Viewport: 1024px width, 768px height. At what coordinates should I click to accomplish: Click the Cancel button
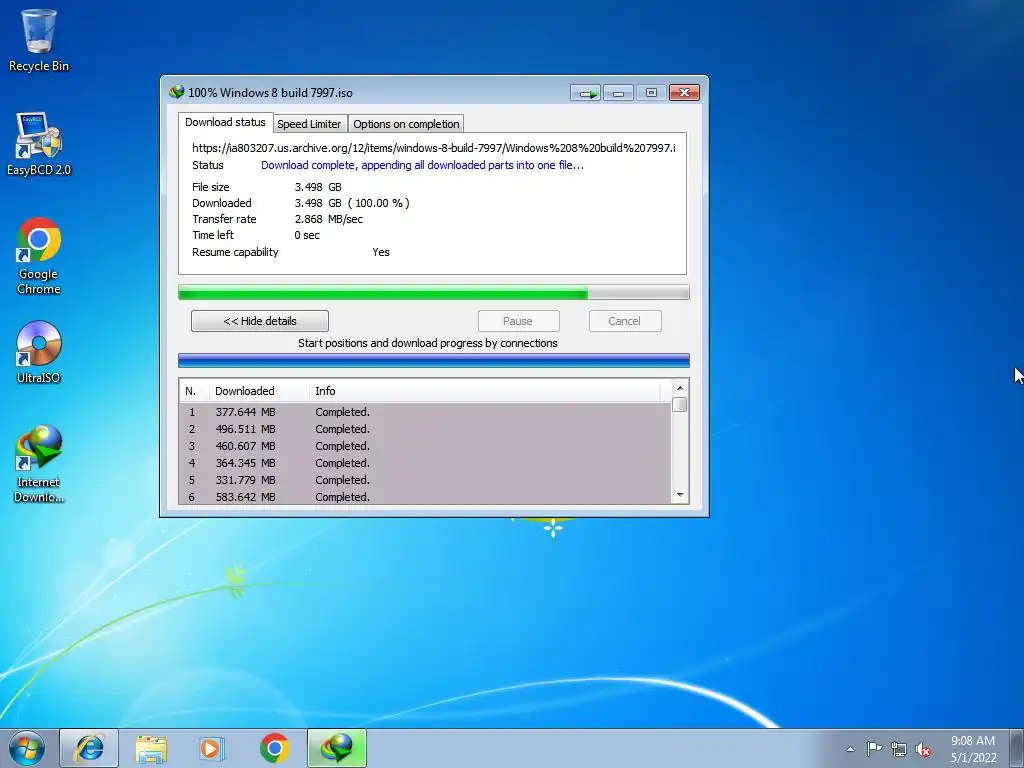[625, 321]
